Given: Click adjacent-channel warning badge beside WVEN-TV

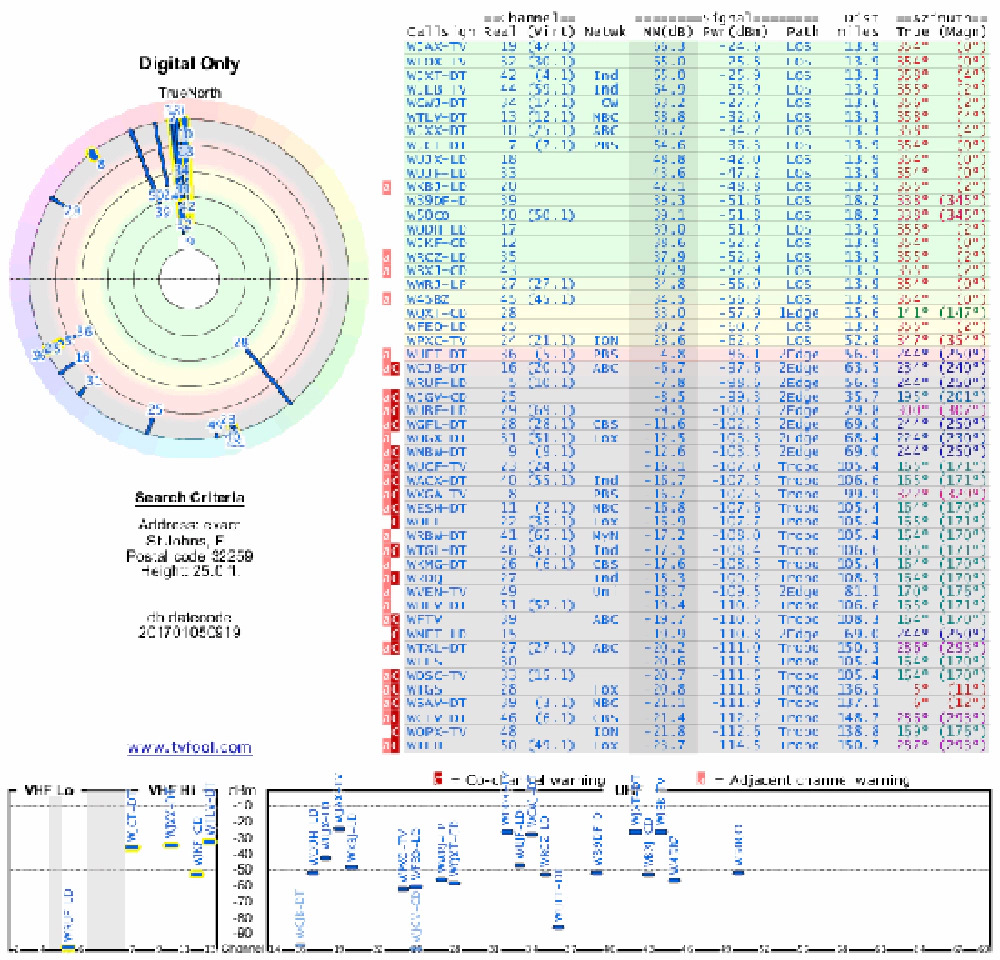Looking at the screenshot, I should [x=386, y=592].
